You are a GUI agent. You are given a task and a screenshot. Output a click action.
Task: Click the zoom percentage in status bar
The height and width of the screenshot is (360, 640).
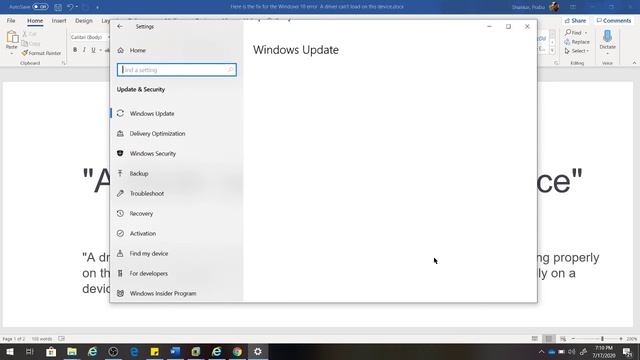click(x=632, y=339)
